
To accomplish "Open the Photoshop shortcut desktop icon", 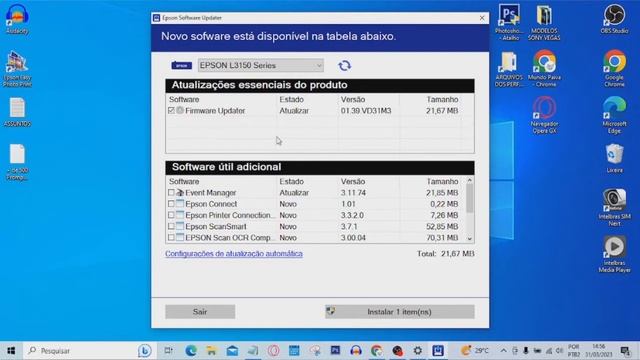I will [x=509, y=22].
